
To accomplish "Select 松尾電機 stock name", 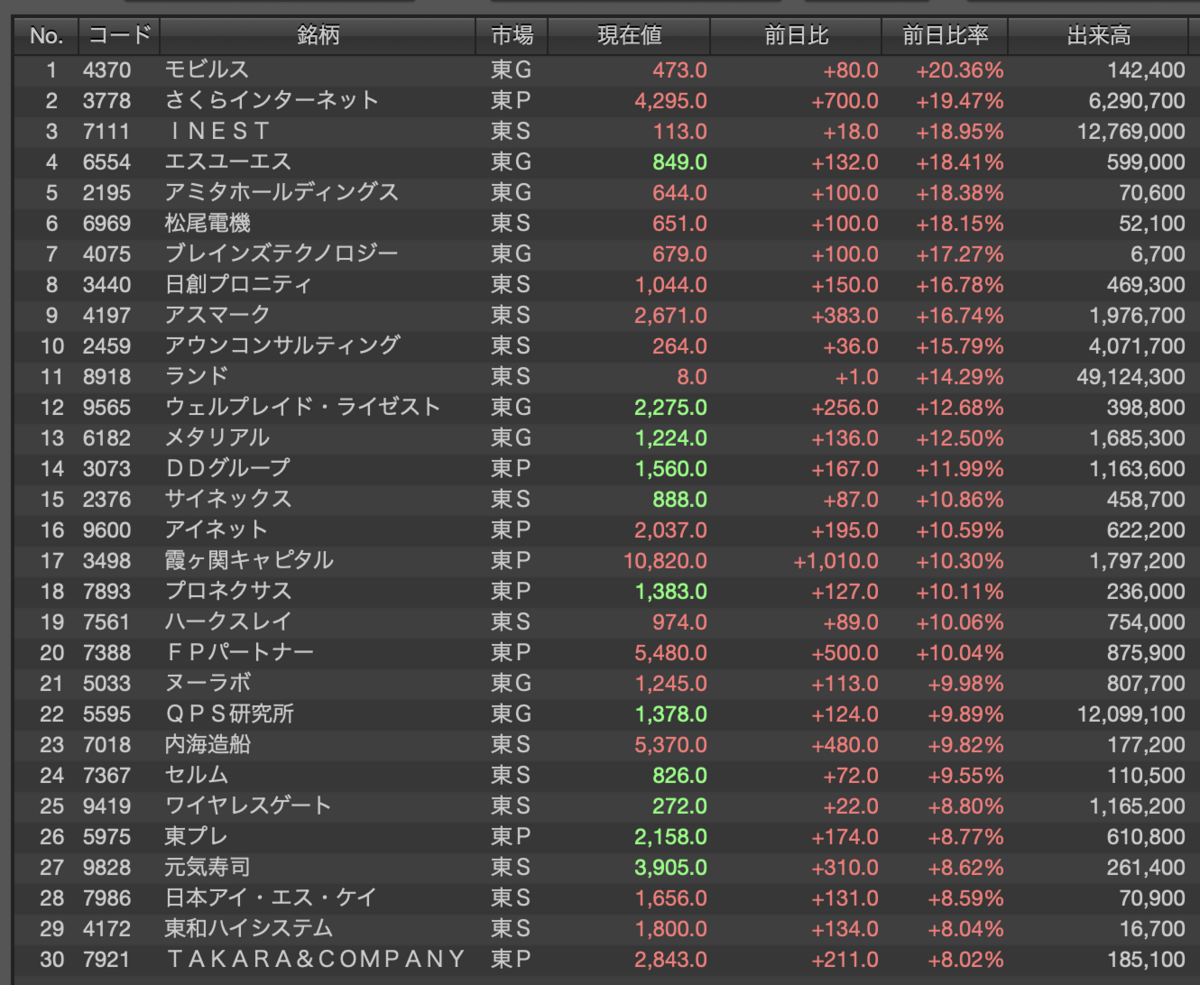I will click(x=206, y=223).
